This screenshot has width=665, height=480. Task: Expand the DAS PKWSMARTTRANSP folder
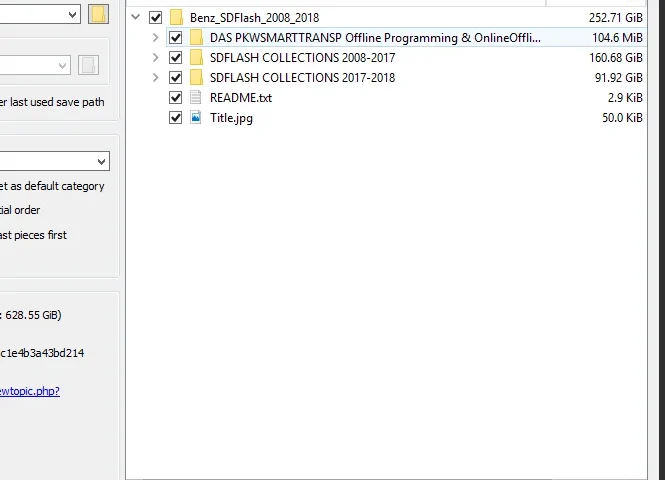[155, 37]
